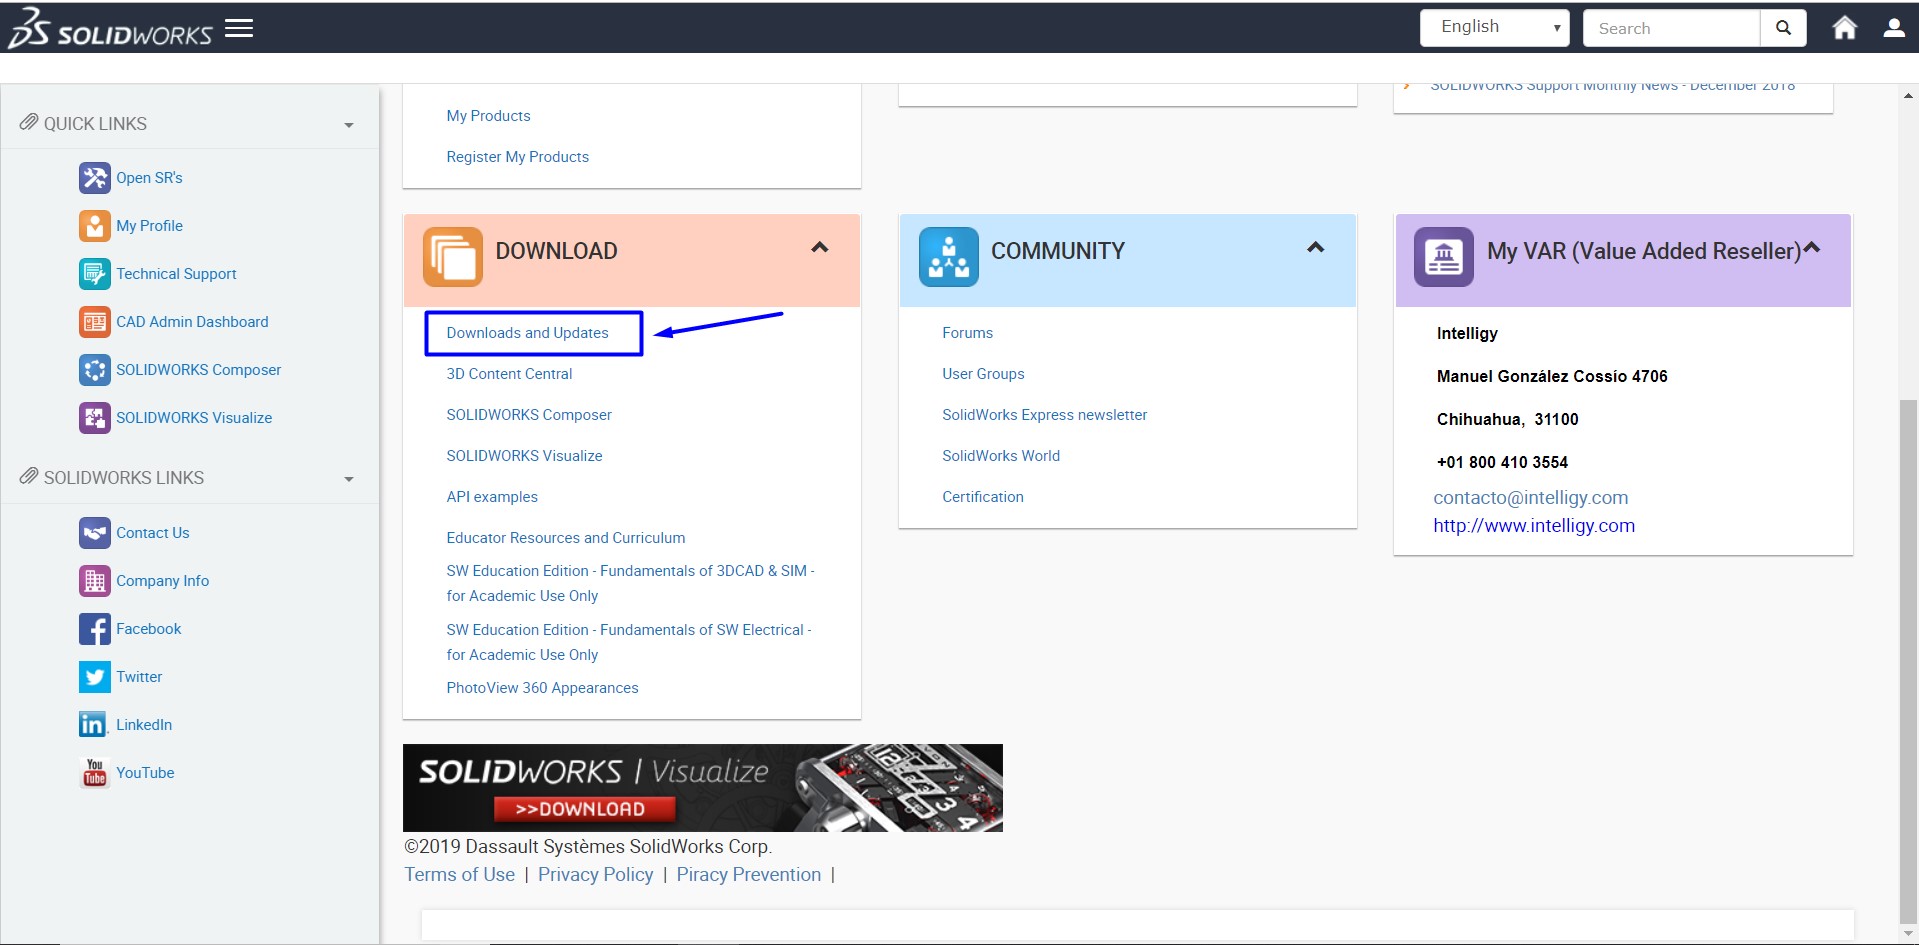
Task: Collapse the DOWNLOAD panel chevron
Action: 820,247
